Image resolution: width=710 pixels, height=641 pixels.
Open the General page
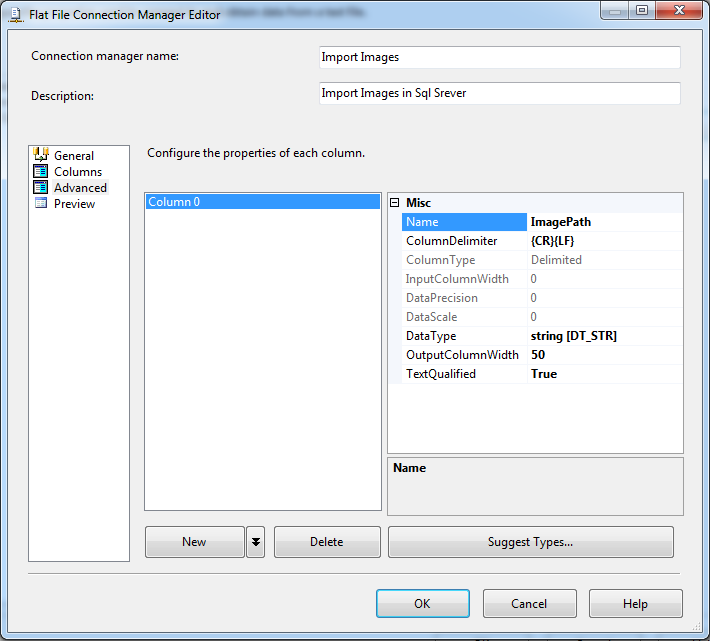(x=74, y=156)
